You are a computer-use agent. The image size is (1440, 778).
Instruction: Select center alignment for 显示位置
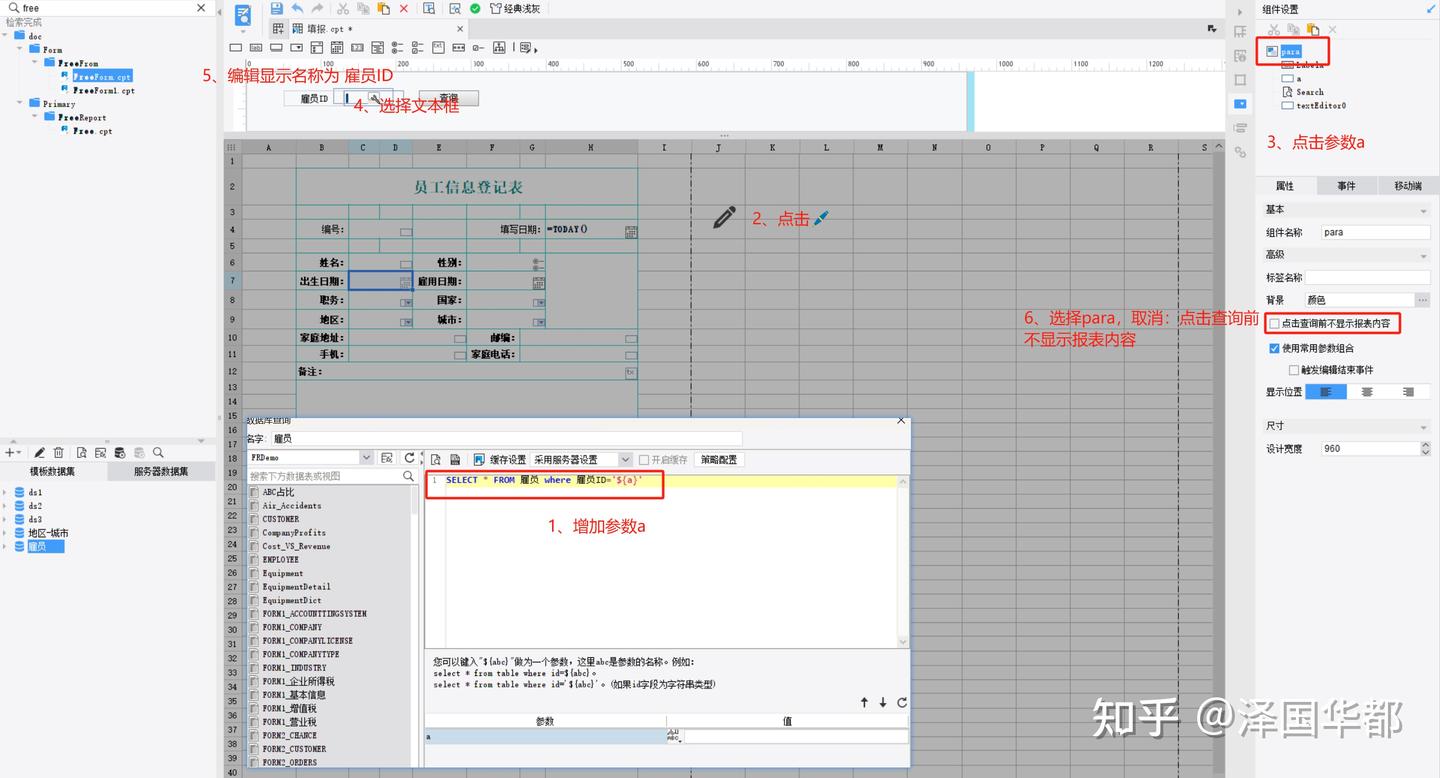pos(1367,392)
